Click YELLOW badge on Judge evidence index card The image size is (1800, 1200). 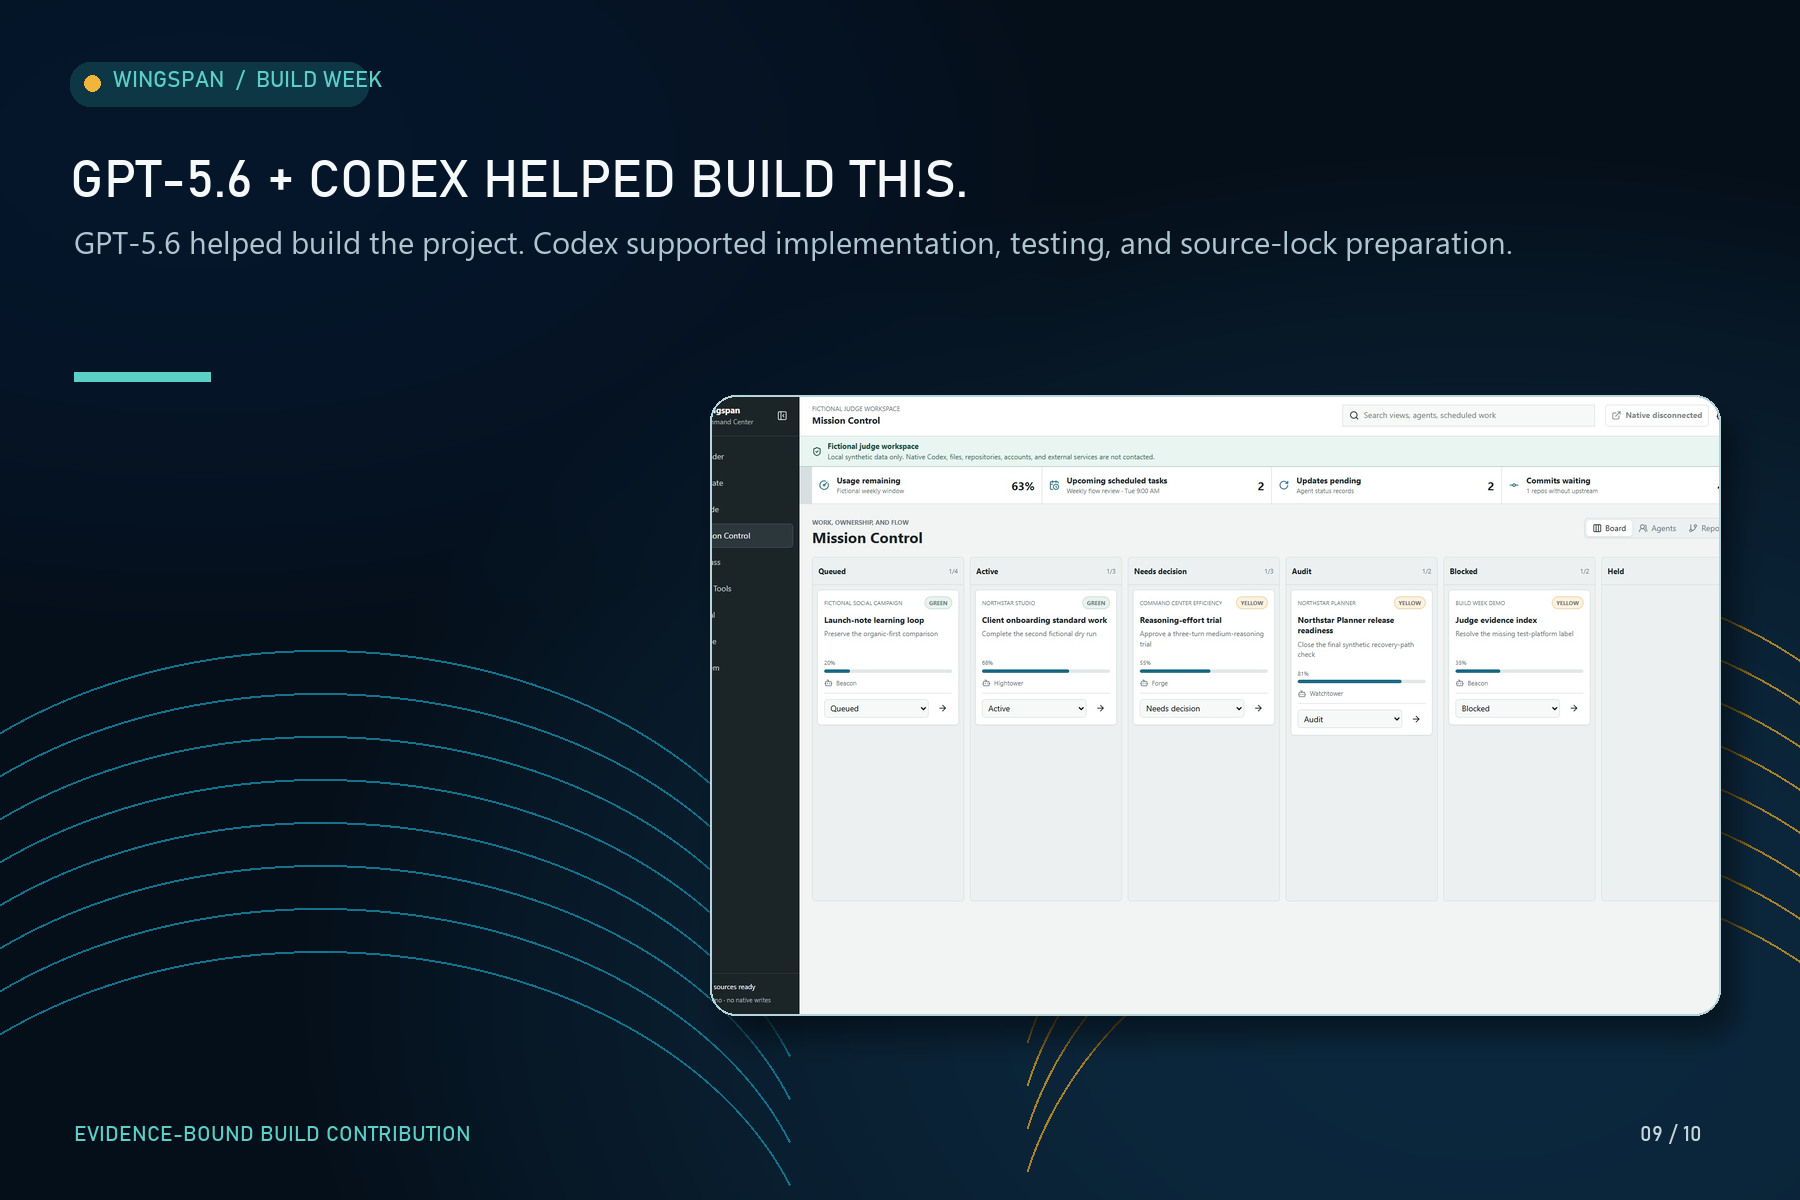pyautogui.click(x=1568, y=604)
